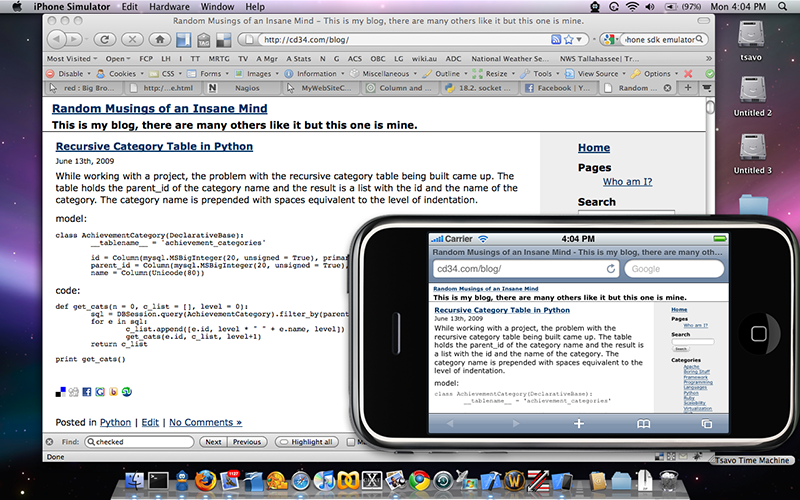800x500 pixels.
Task: Switch to the Facebook tab
Action: pyautogui.click(x=560, y=88)
